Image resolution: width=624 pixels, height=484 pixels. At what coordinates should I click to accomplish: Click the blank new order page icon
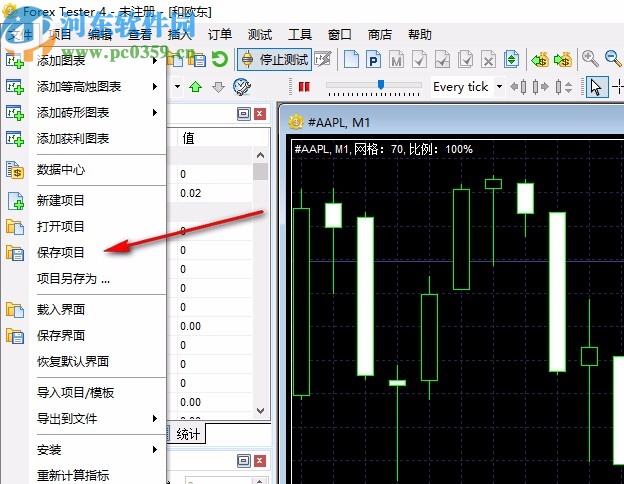coord(351,60)
